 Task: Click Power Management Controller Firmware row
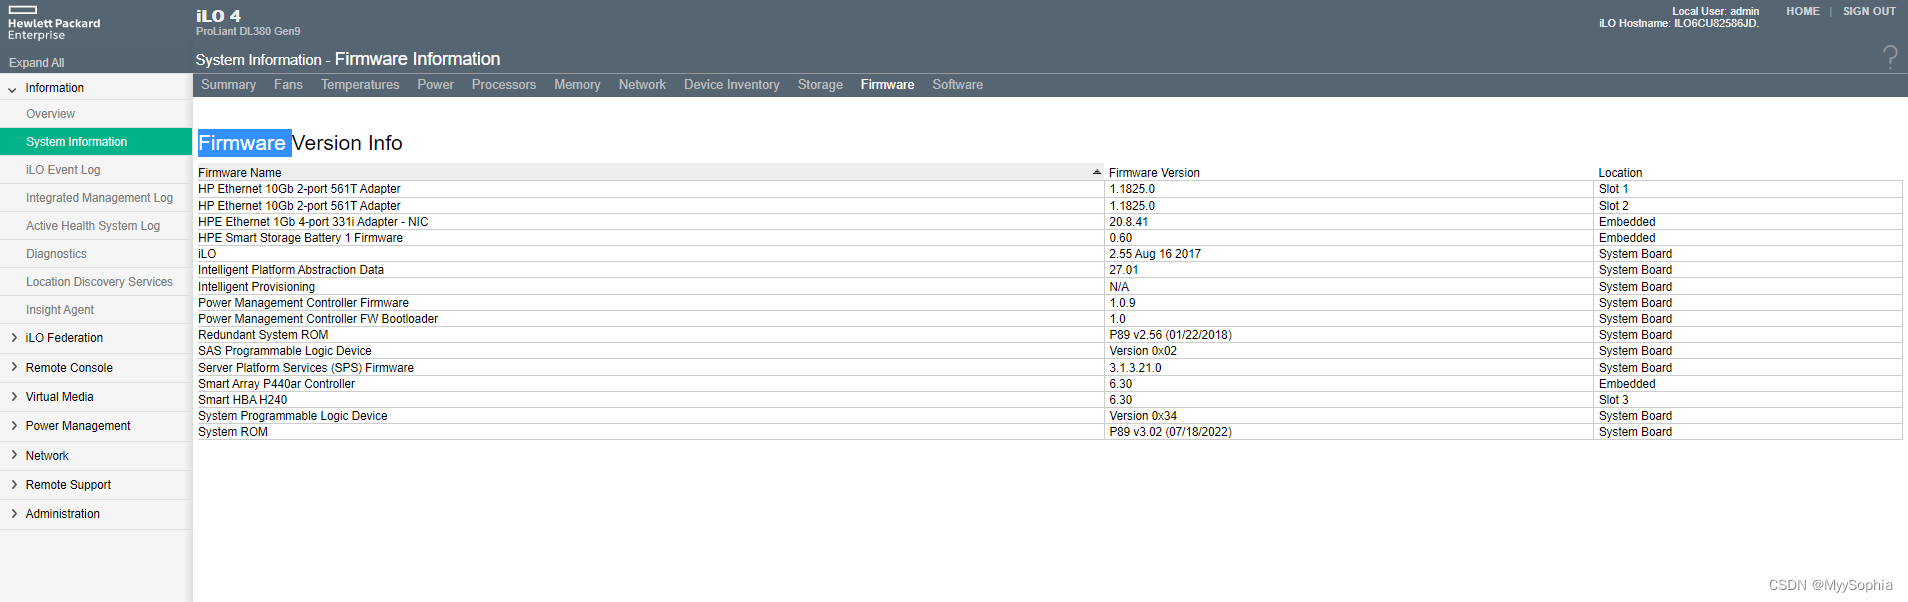1049,303
